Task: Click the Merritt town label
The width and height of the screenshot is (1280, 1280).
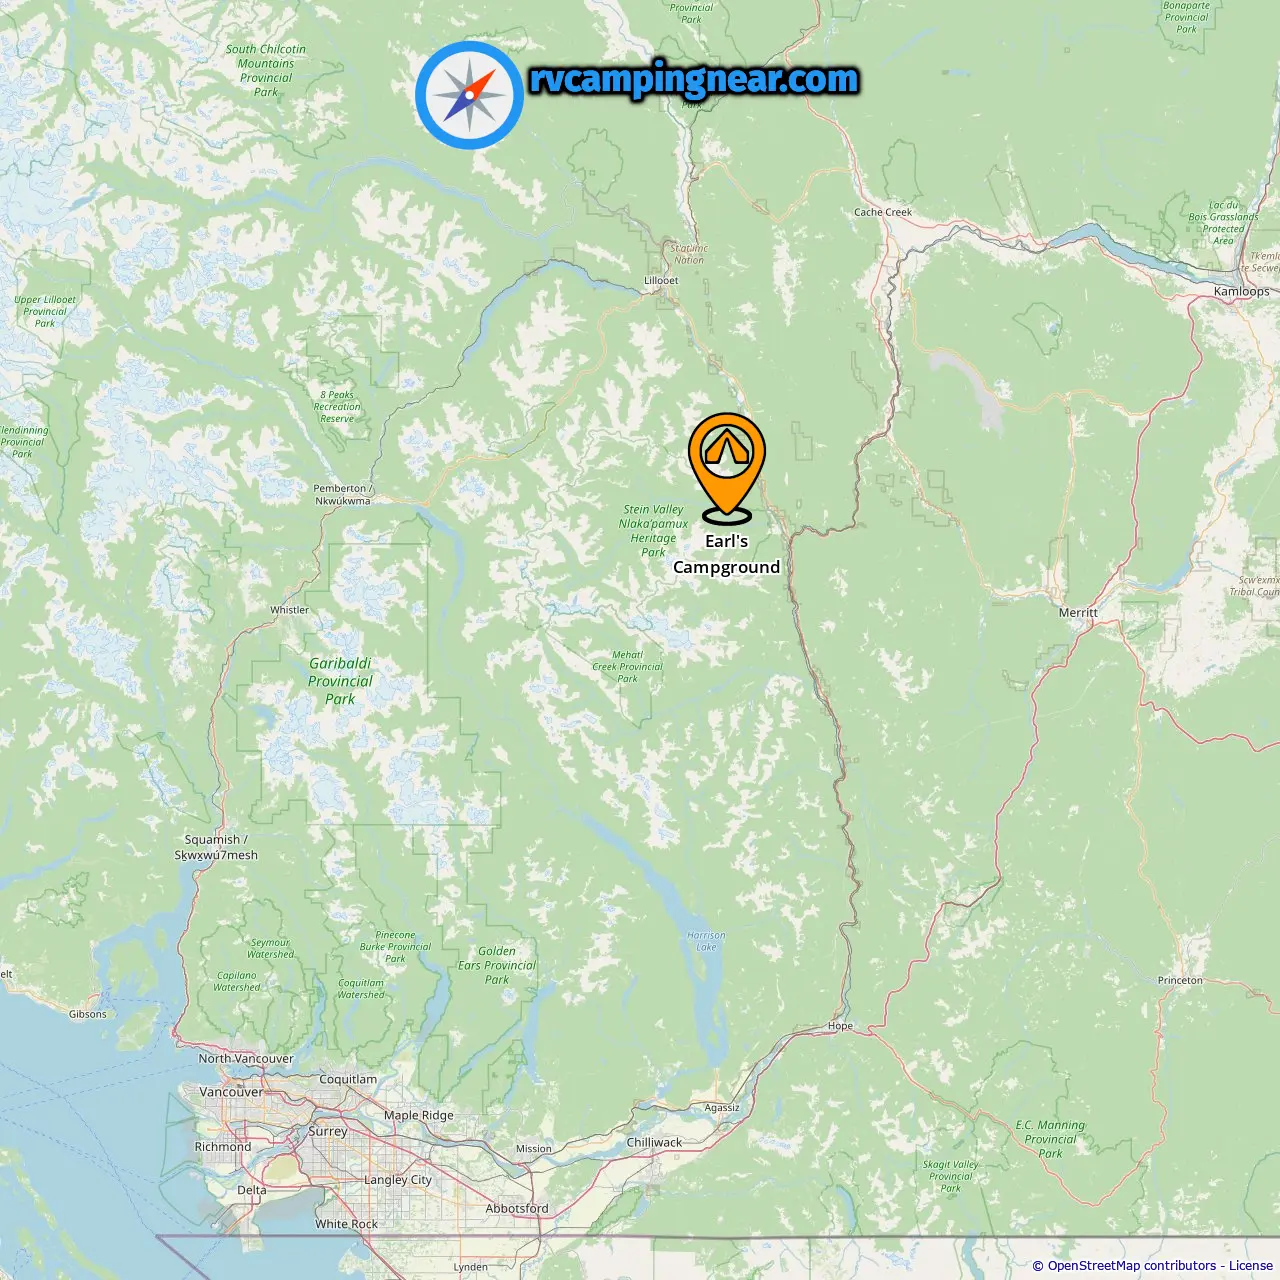Action: (1078, 612)
